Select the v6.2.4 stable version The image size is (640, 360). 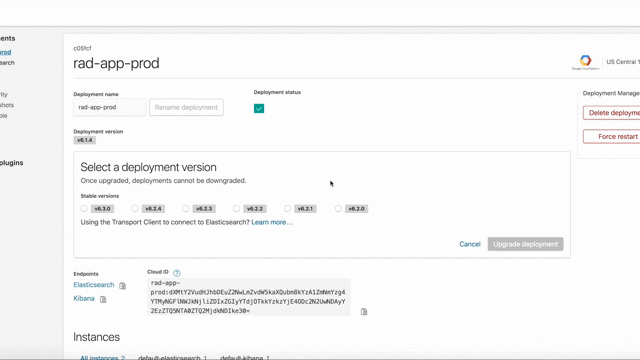135,209
